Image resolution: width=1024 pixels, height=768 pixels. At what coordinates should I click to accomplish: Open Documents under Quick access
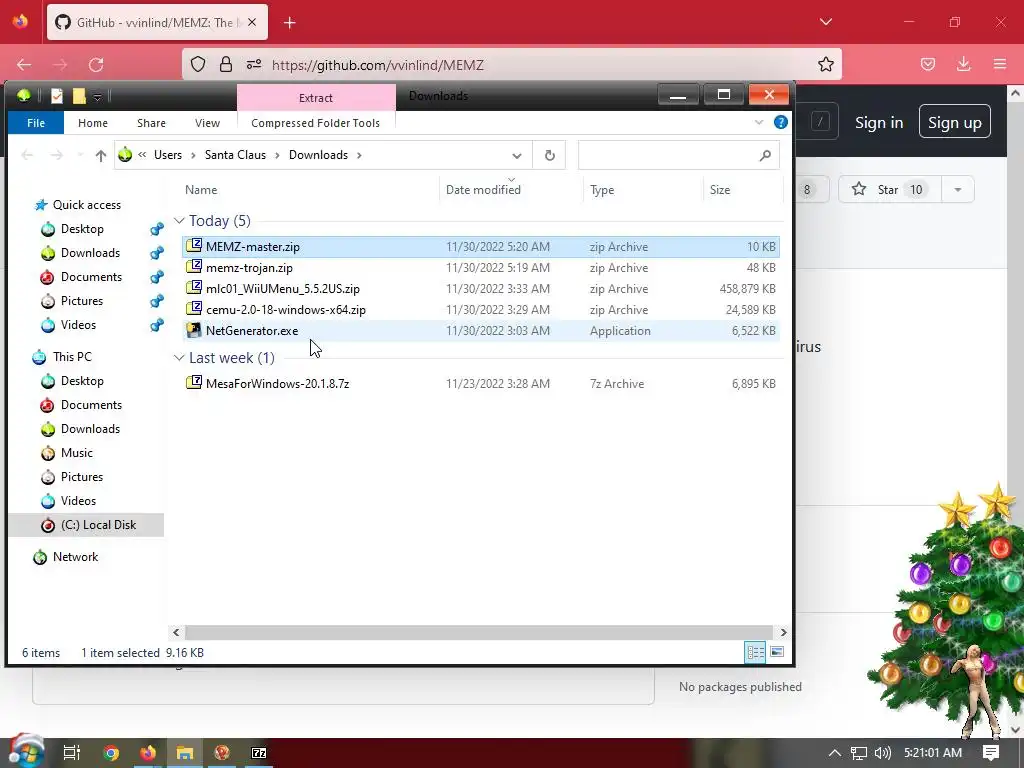[x=91, y=277]
